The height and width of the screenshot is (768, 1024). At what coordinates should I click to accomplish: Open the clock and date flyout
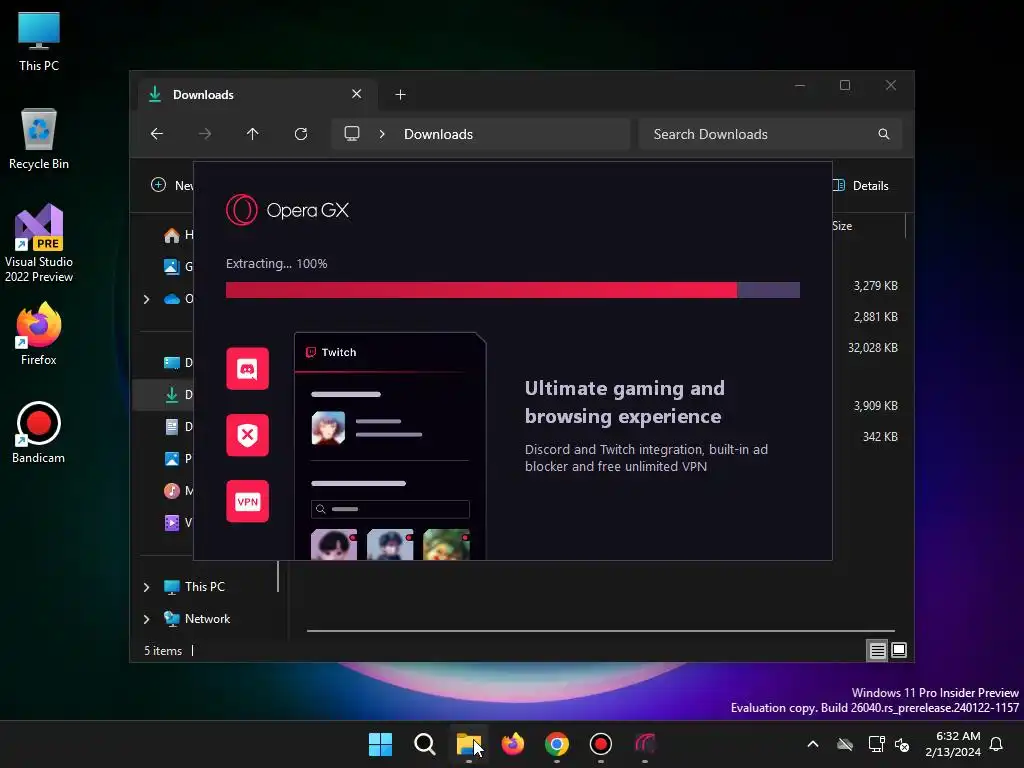(953, 744)
